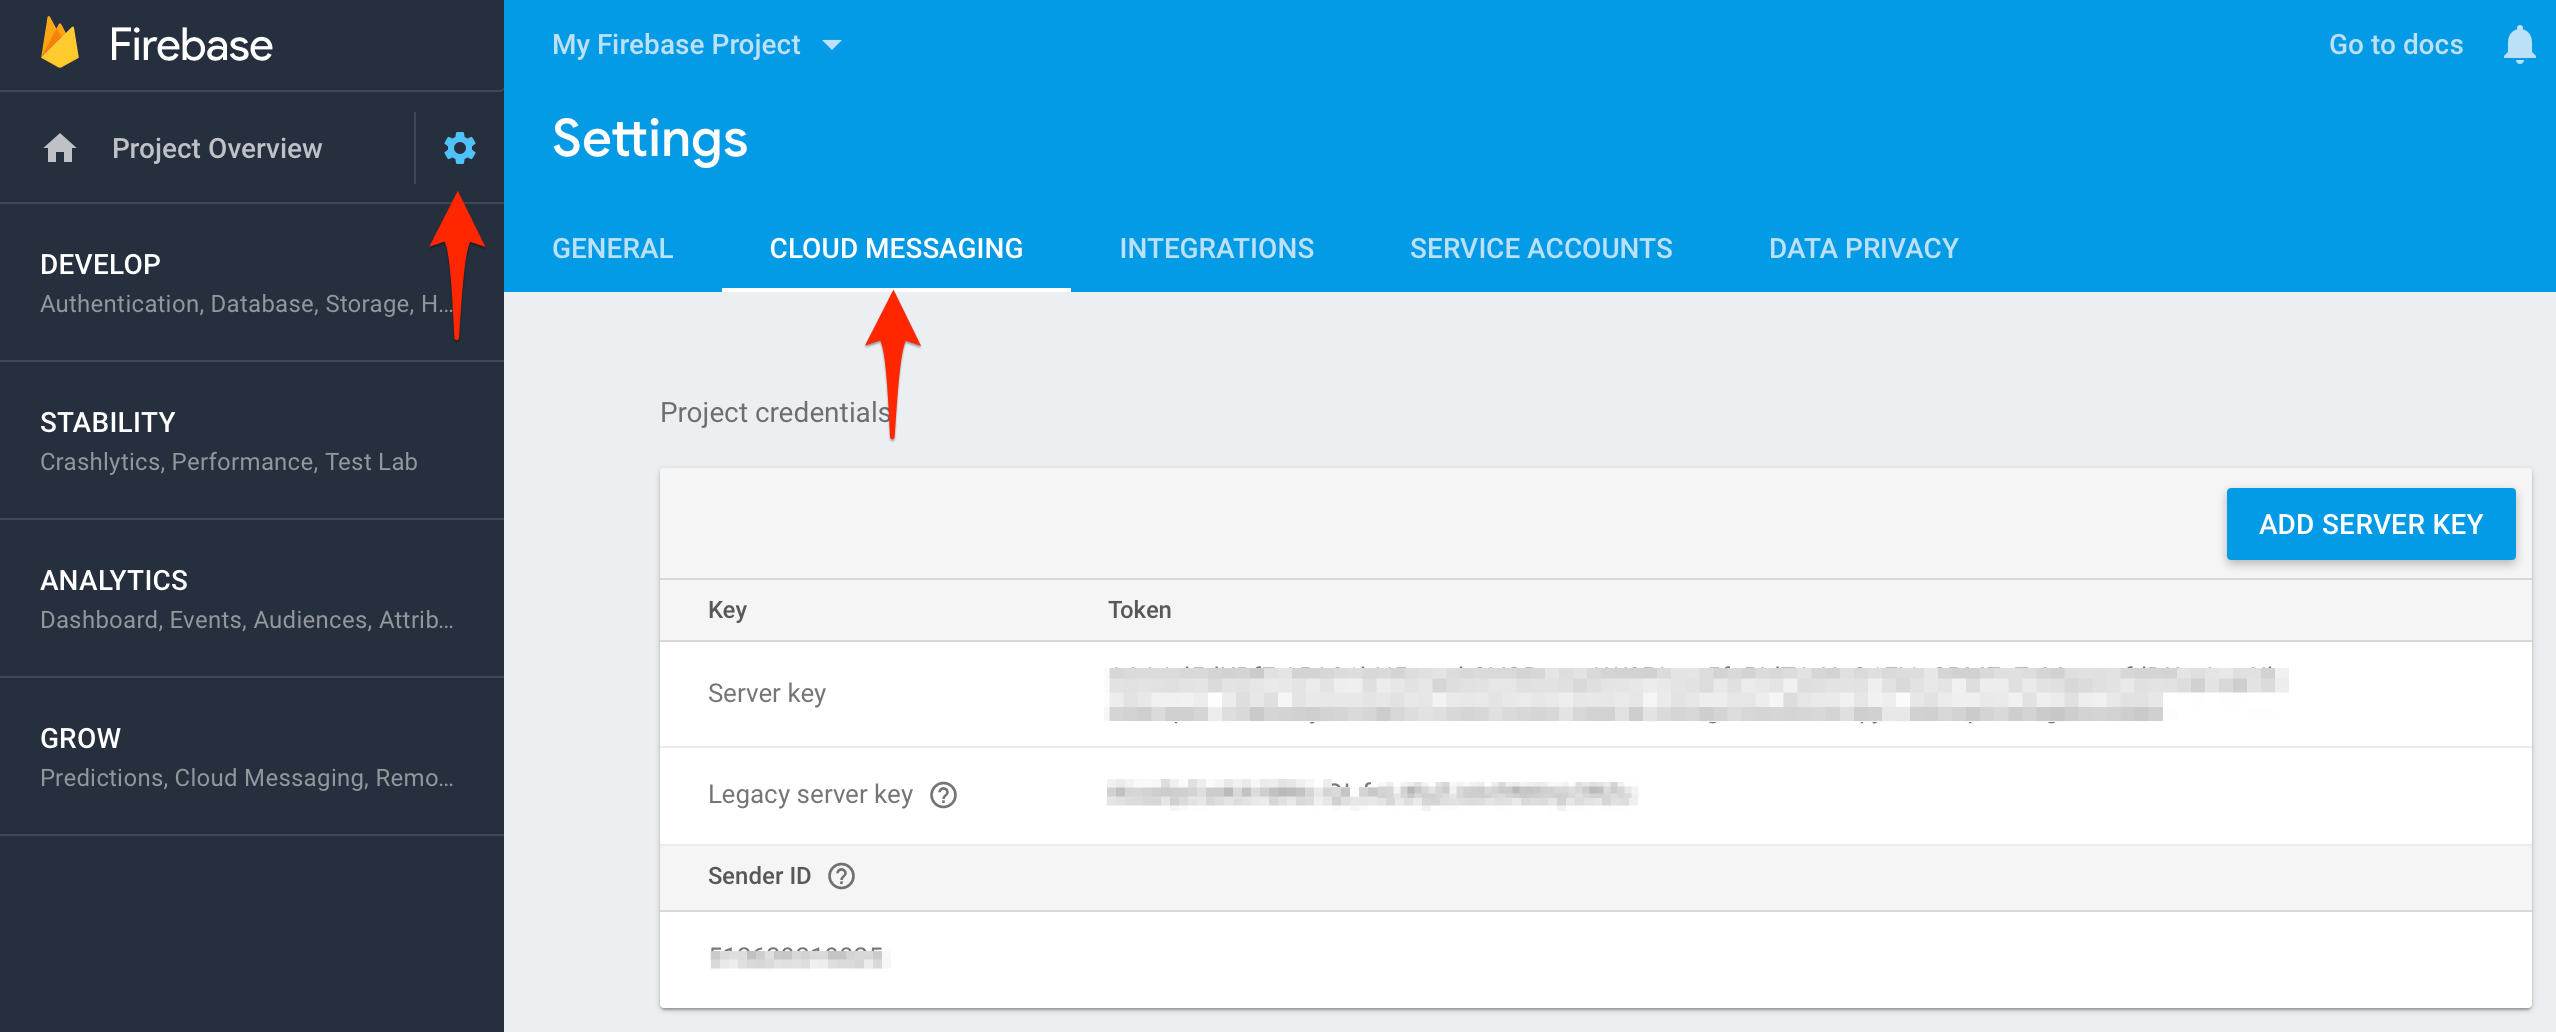Click the Firebase flame logo icon
Screen dimensions: 2556x1032
(x=60, y=44)
